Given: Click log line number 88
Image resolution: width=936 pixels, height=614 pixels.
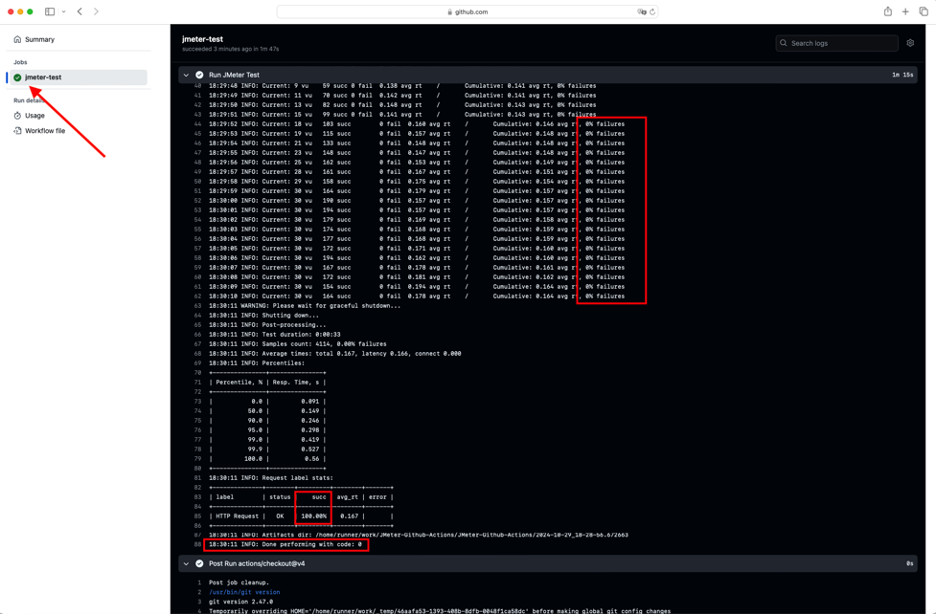Looking at the screenshot, I should pyautogui.click(x=198, y=544).
